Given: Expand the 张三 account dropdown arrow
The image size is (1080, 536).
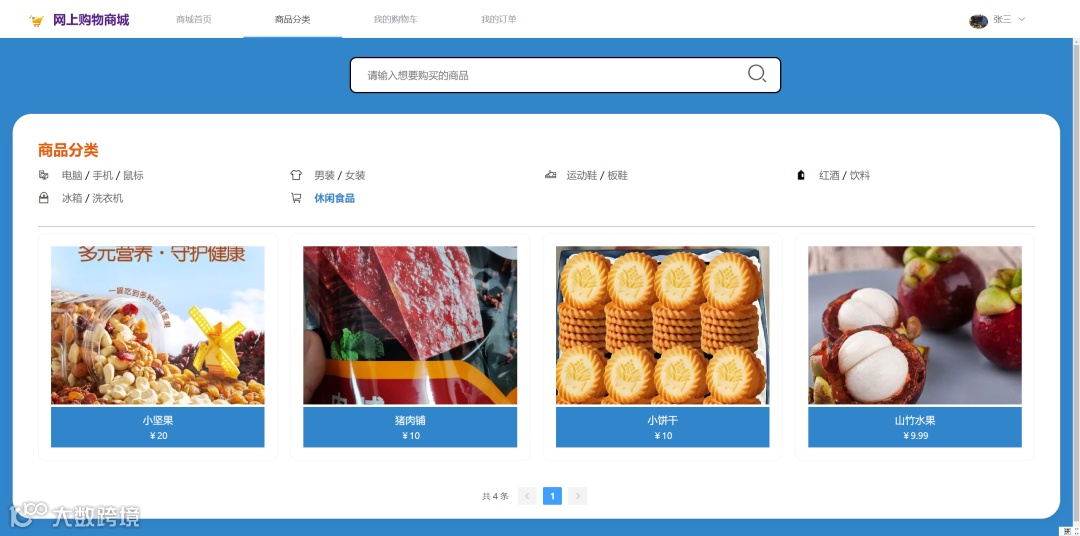Looking at the screenshot, I should tap(1021, 19).
